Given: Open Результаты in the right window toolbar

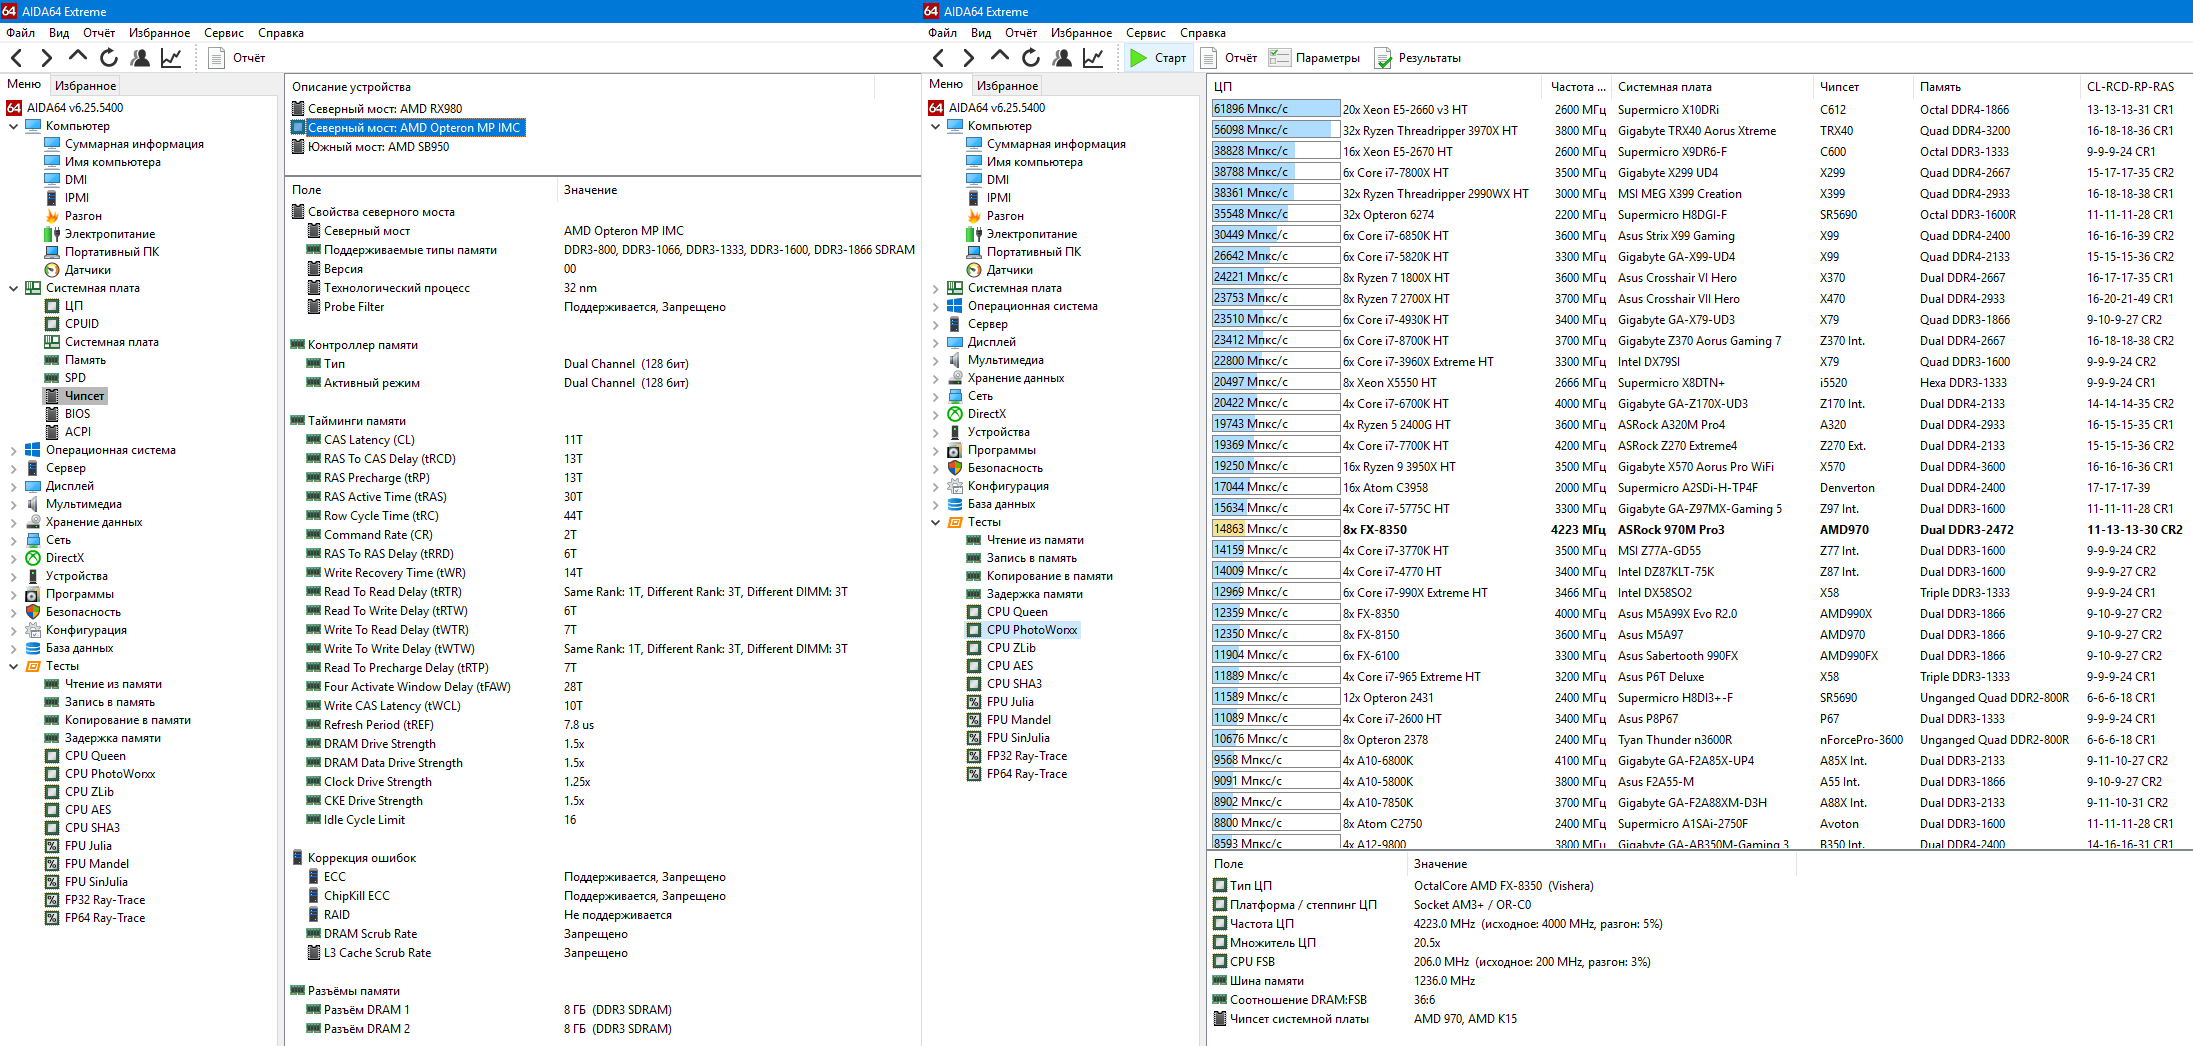Looking at the screenshot, I should (x=1418, y=58).
